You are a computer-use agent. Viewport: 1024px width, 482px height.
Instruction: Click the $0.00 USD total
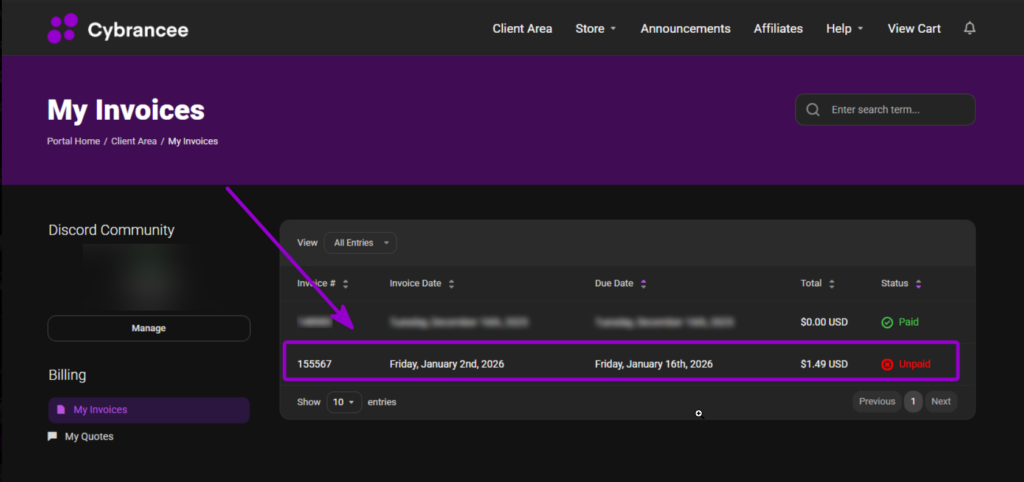(x=824, y=322)
